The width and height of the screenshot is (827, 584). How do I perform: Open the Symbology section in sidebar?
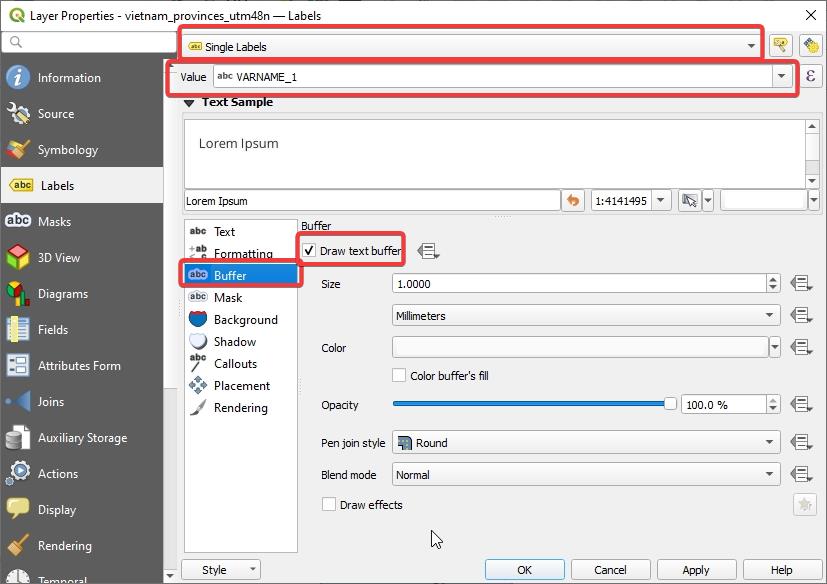tap(67, 150)
